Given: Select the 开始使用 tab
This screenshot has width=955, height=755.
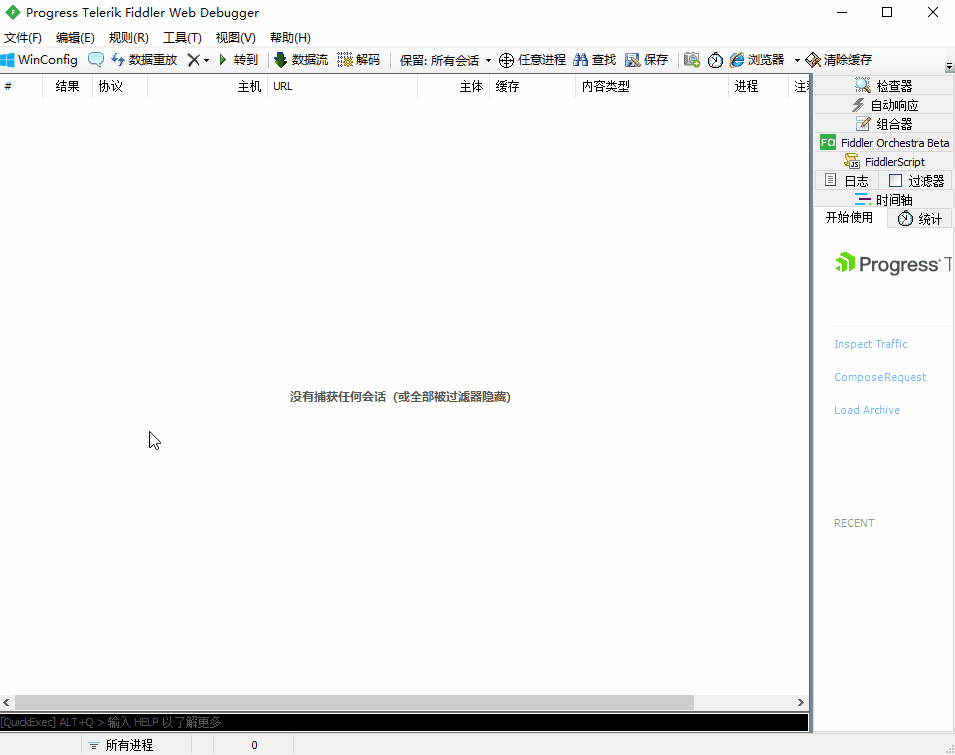Looking at the screenshot, I should (x=850, y=218).
